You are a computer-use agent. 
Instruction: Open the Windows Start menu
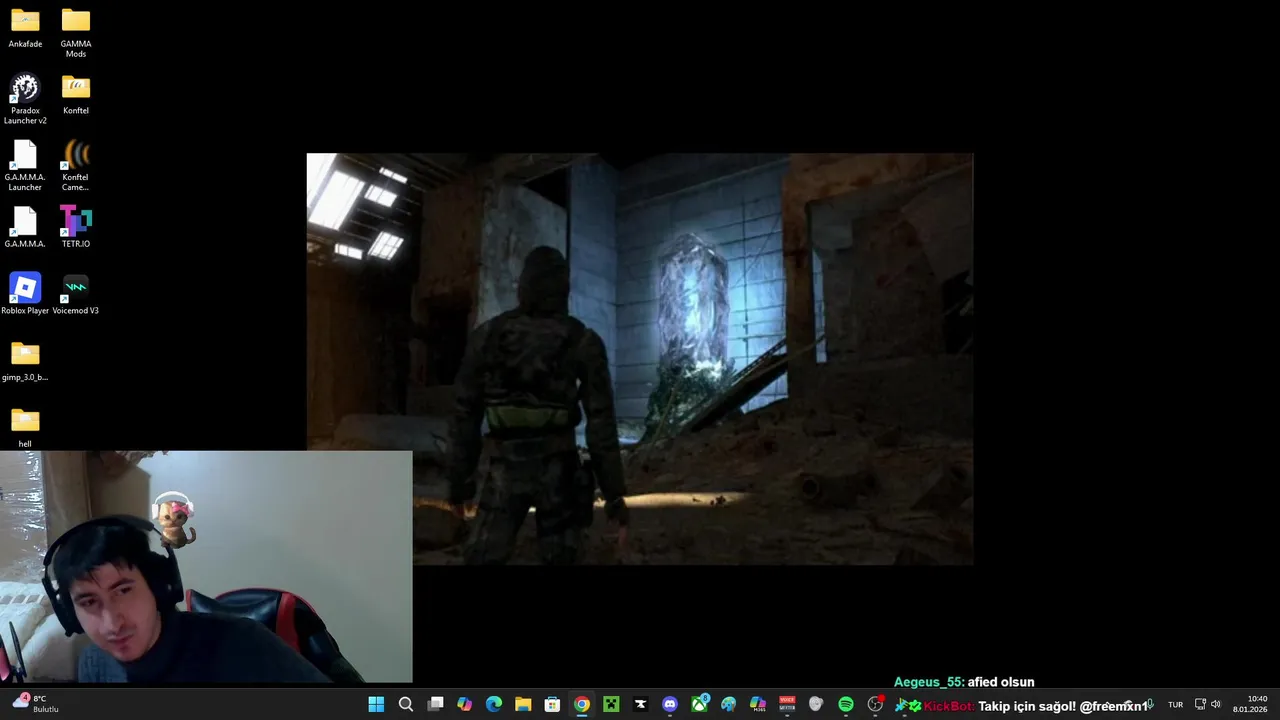click(376, 704)
